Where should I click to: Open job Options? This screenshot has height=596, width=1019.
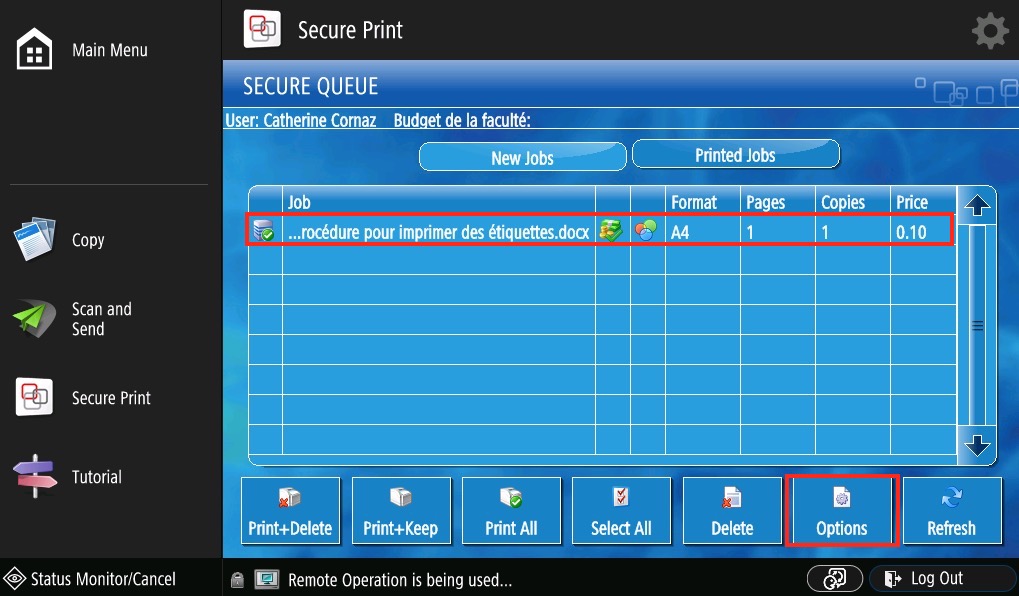click(x=841, y=511)
